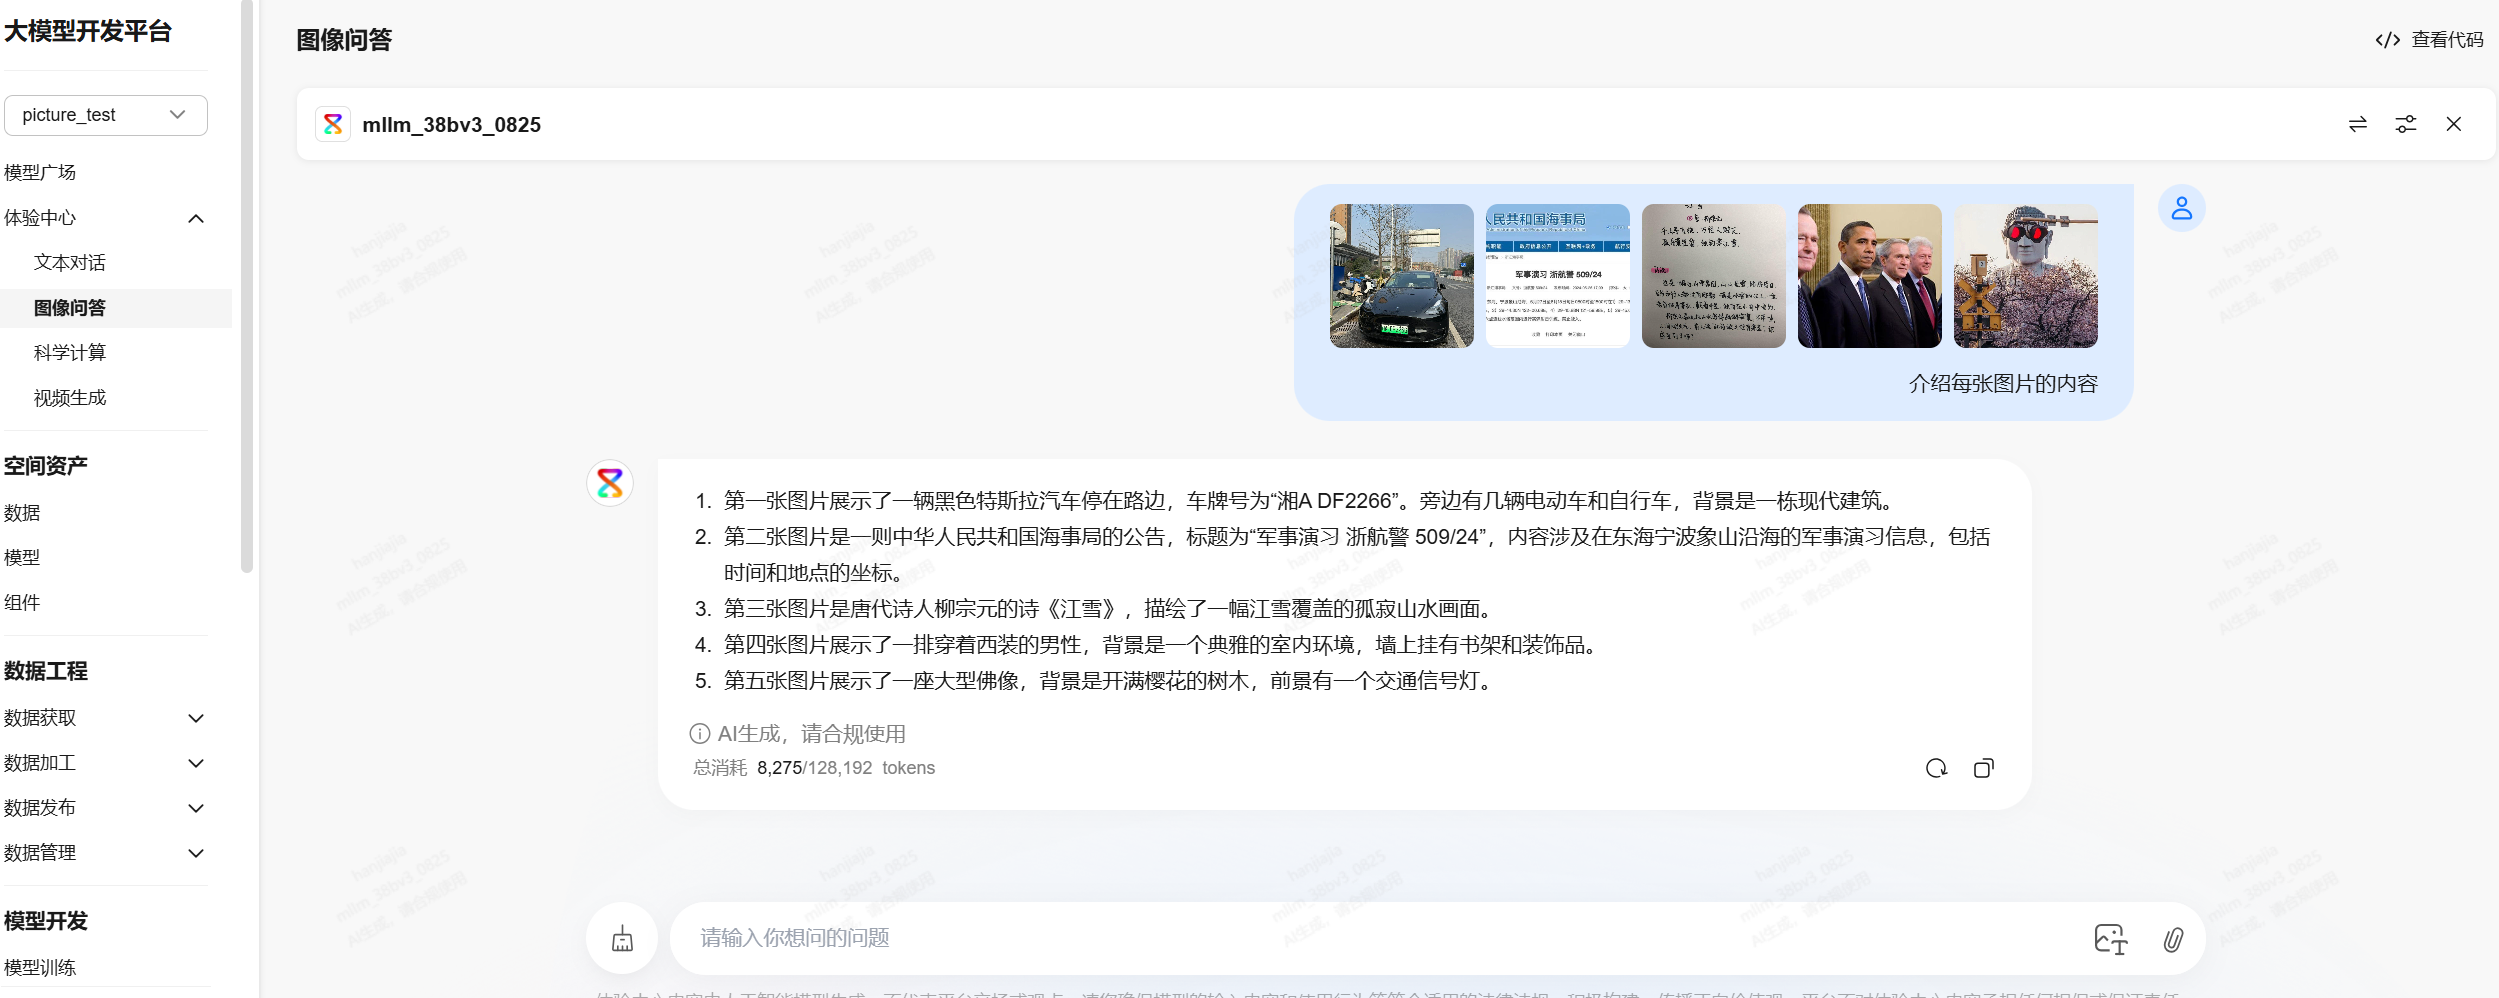Expand the 数据管理 section
This screenshot has height=998, width=2499.
pyautogui.click(x=196, y=853)
